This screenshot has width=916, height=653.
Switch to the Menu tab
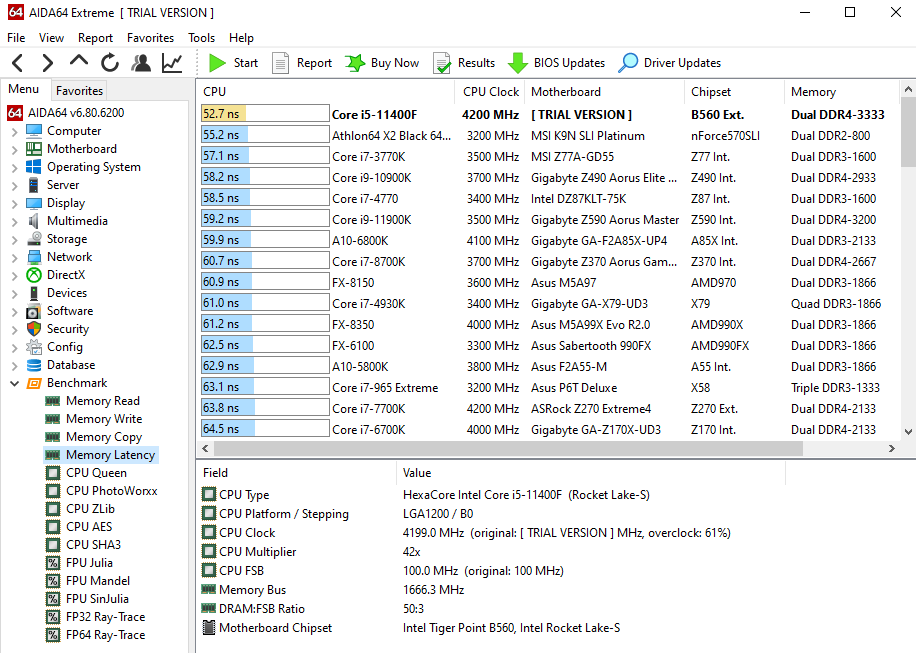point(24,89)
